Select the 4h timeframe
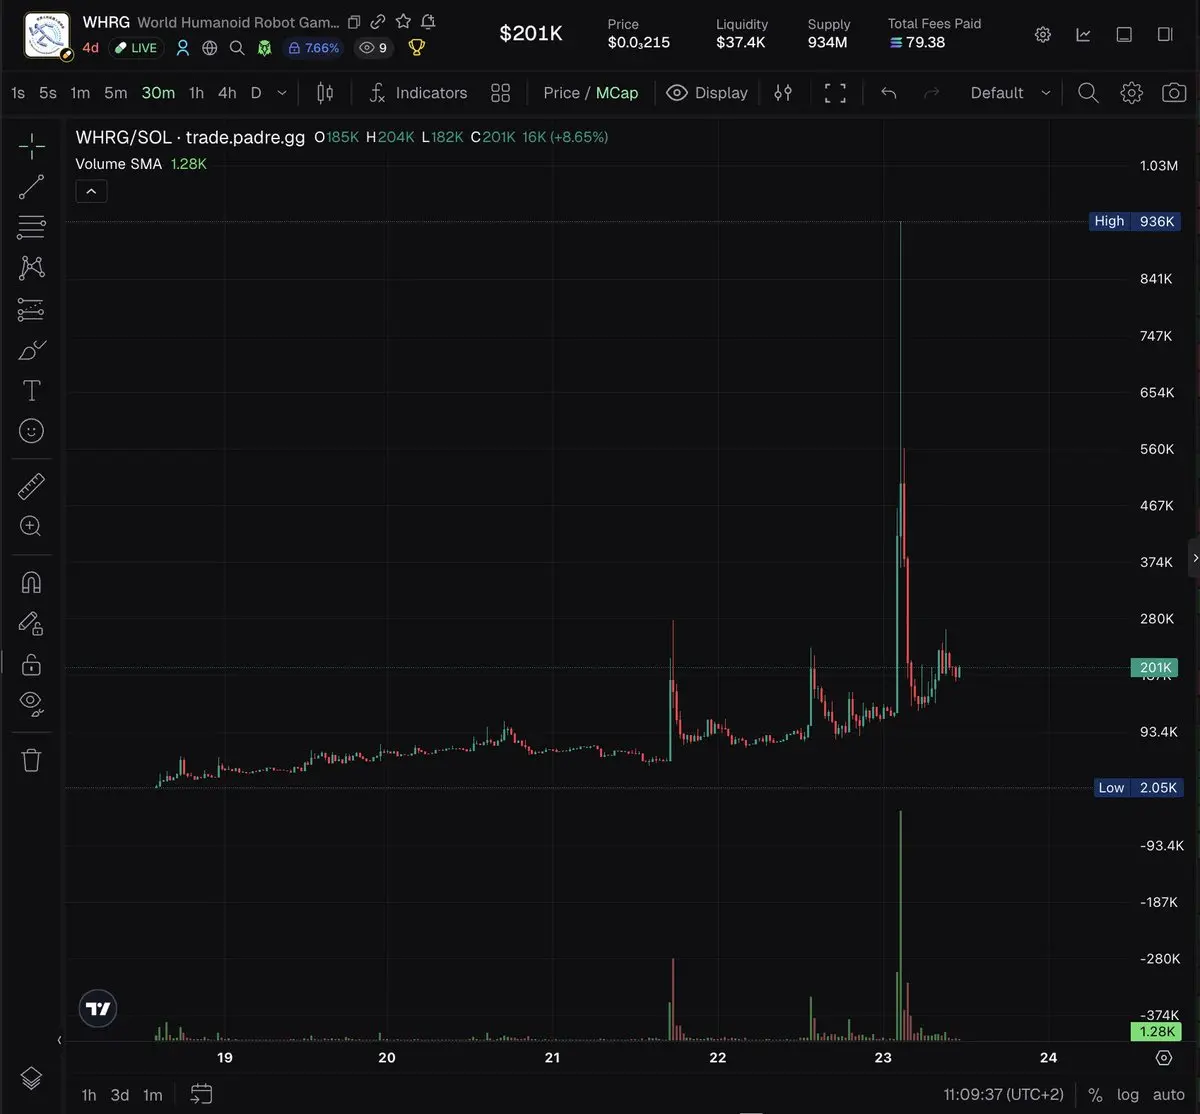The height and width of the screenshot is (1114, 1200). (227, 93)
